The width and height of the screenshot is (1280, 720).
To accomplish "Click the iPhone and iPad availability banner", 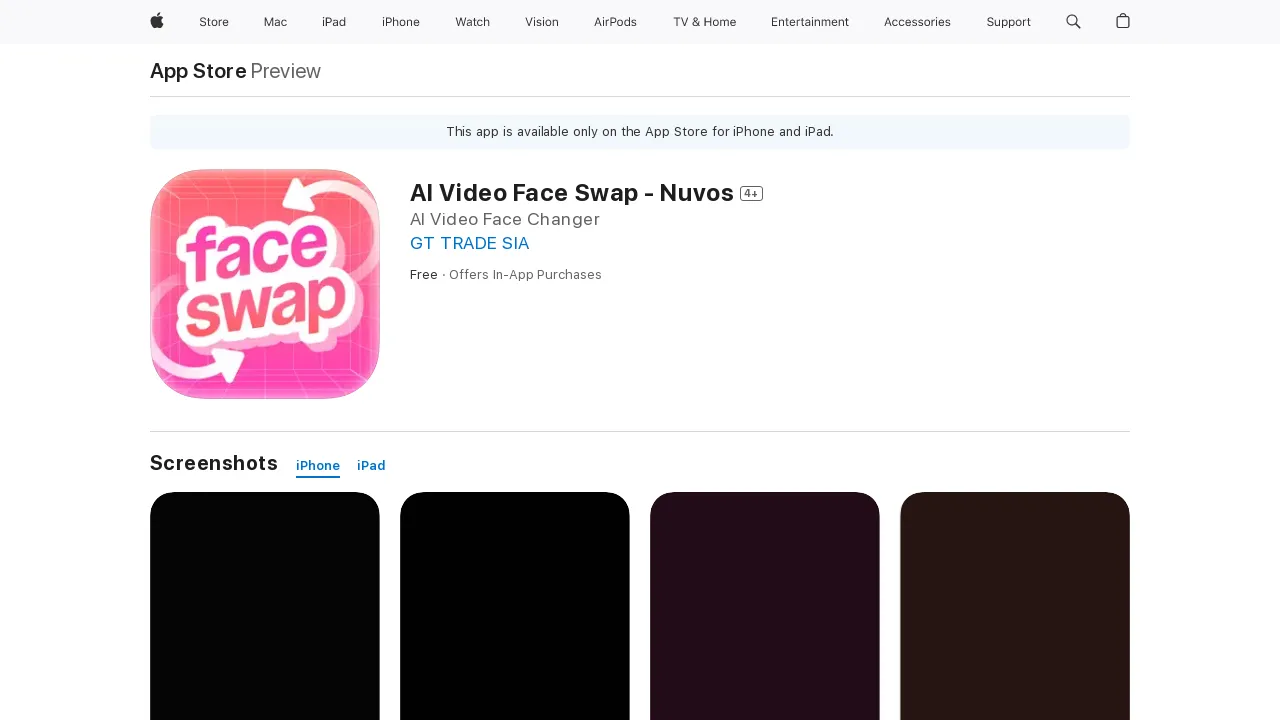I will click(x=640, y=132).
